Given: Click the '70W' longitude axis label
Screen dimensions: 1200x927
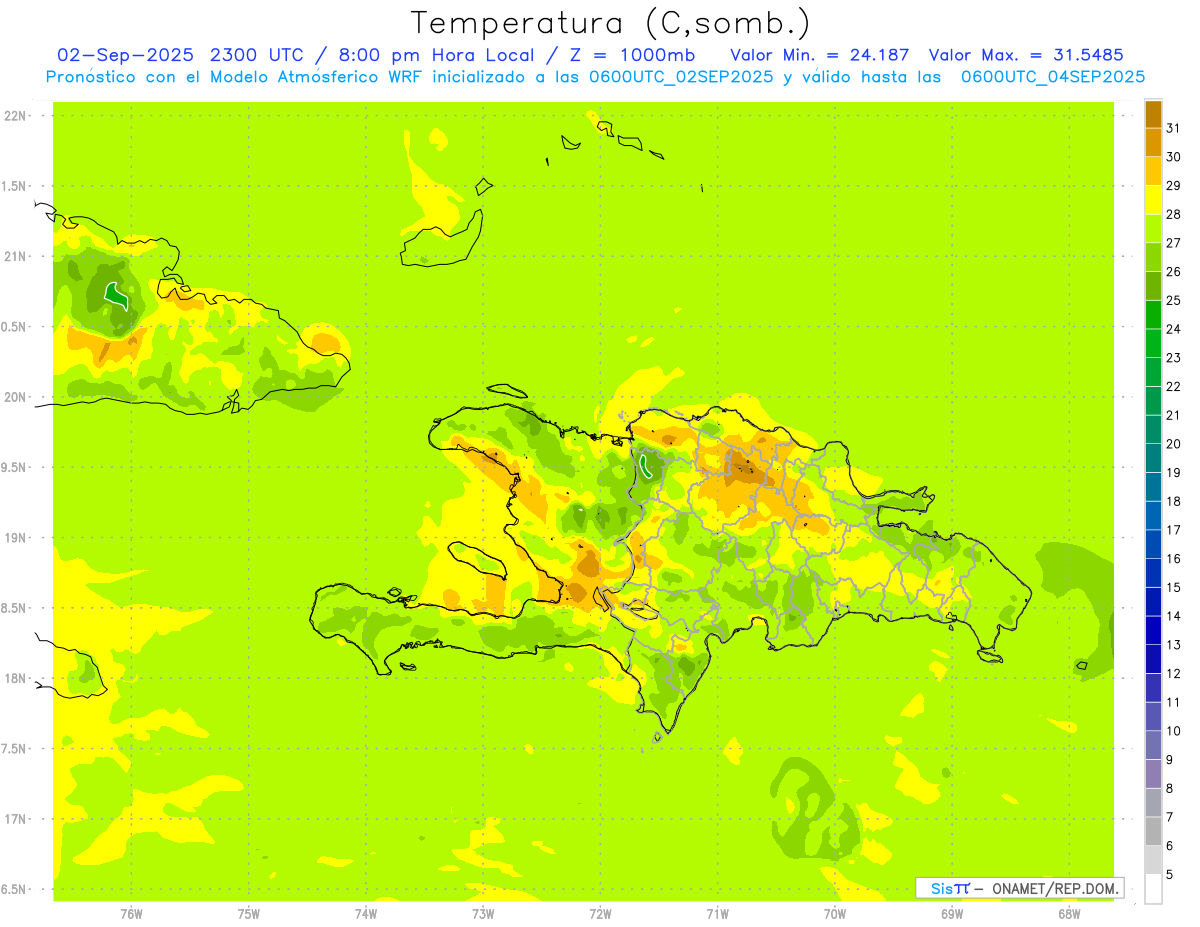Looking at the screenshot, I should (835, 914).
